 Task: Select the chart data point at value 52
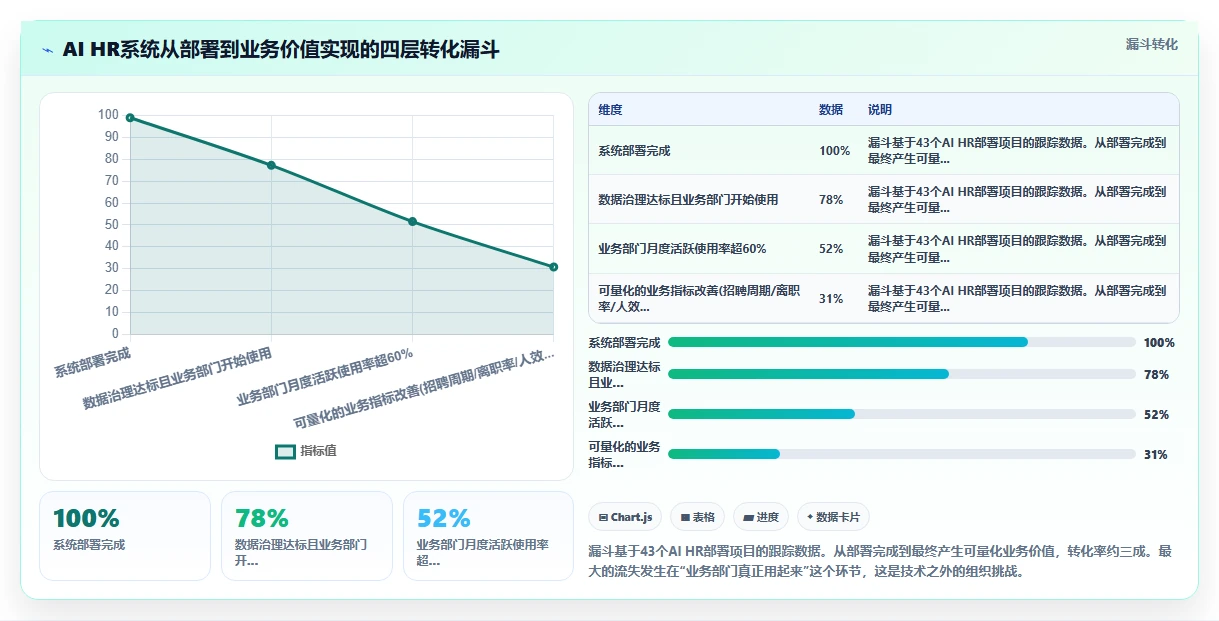click(412, 222)
